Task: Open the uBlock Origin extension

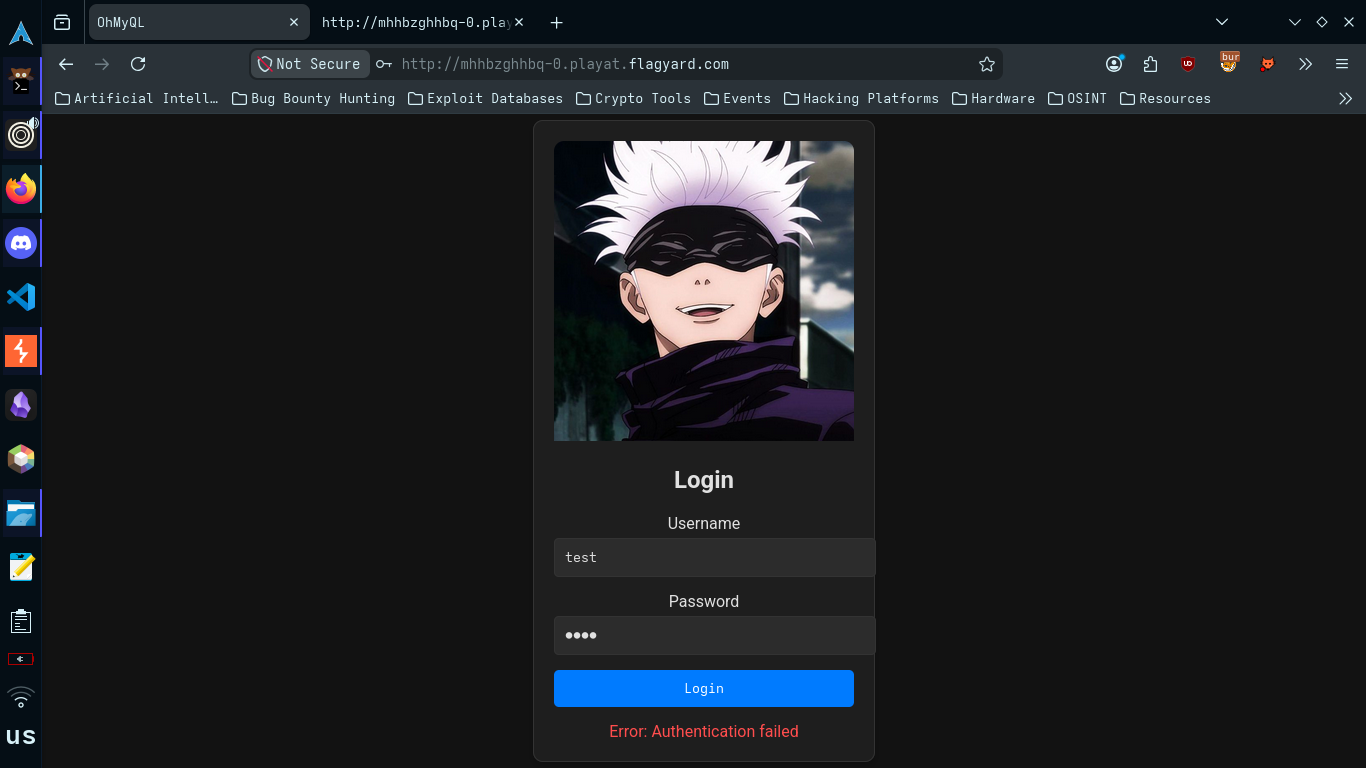Action: click(x=1188, y=64)
